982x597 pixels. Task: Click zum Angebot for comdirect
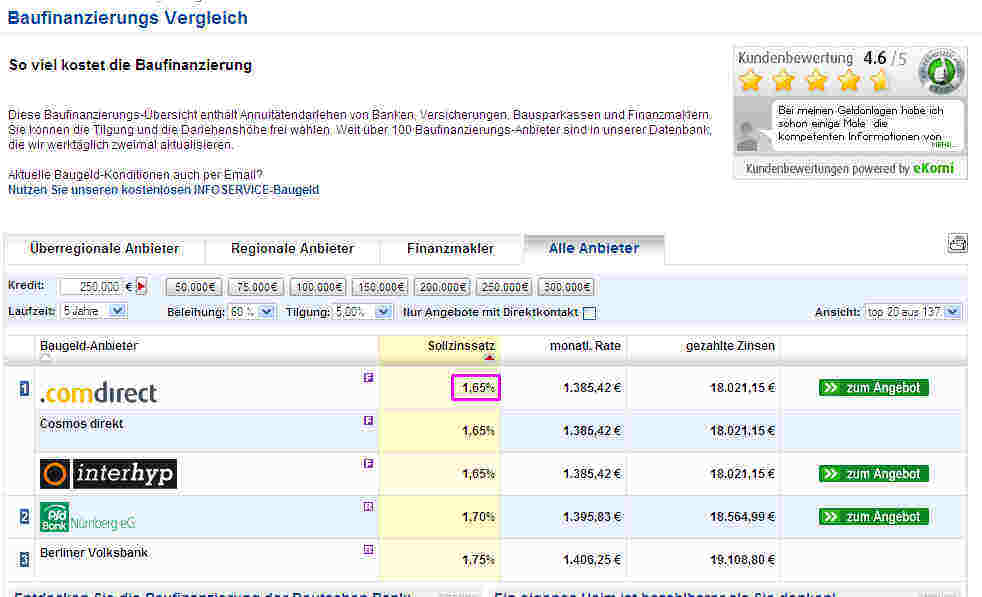pos(873,388)
